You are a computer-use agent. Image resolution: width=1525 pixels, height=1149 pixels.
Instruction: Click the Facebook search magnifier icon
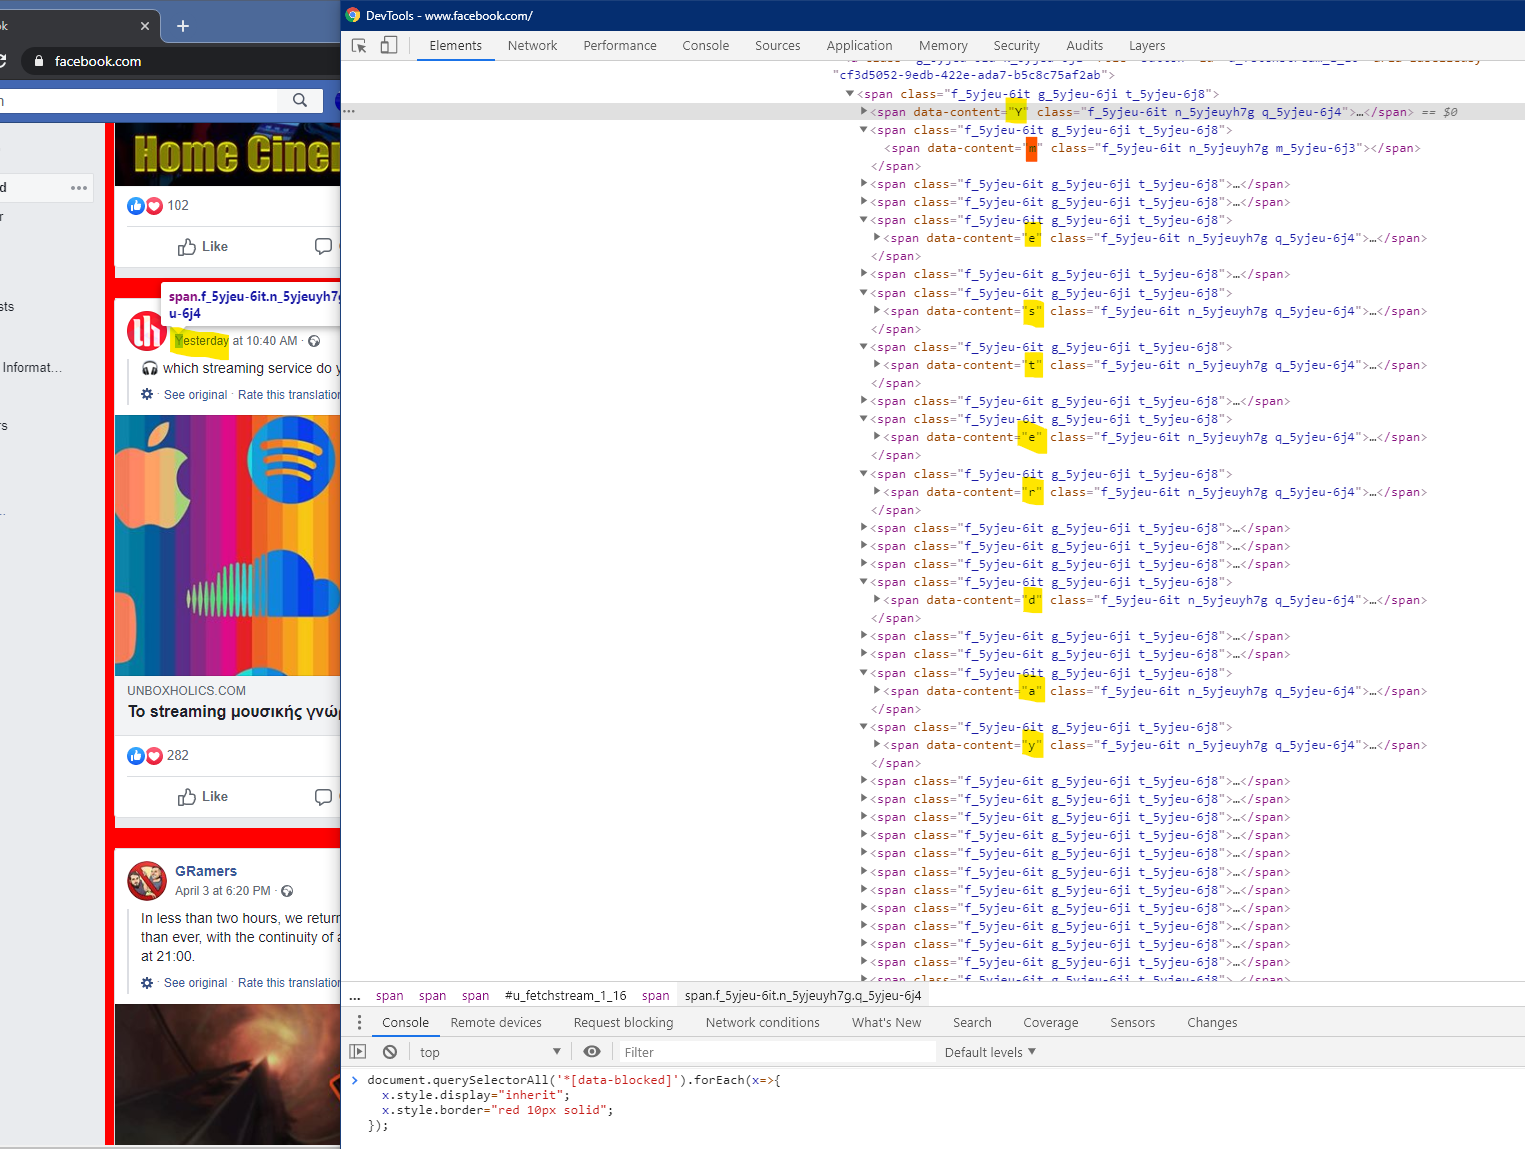tap(299, 100)
